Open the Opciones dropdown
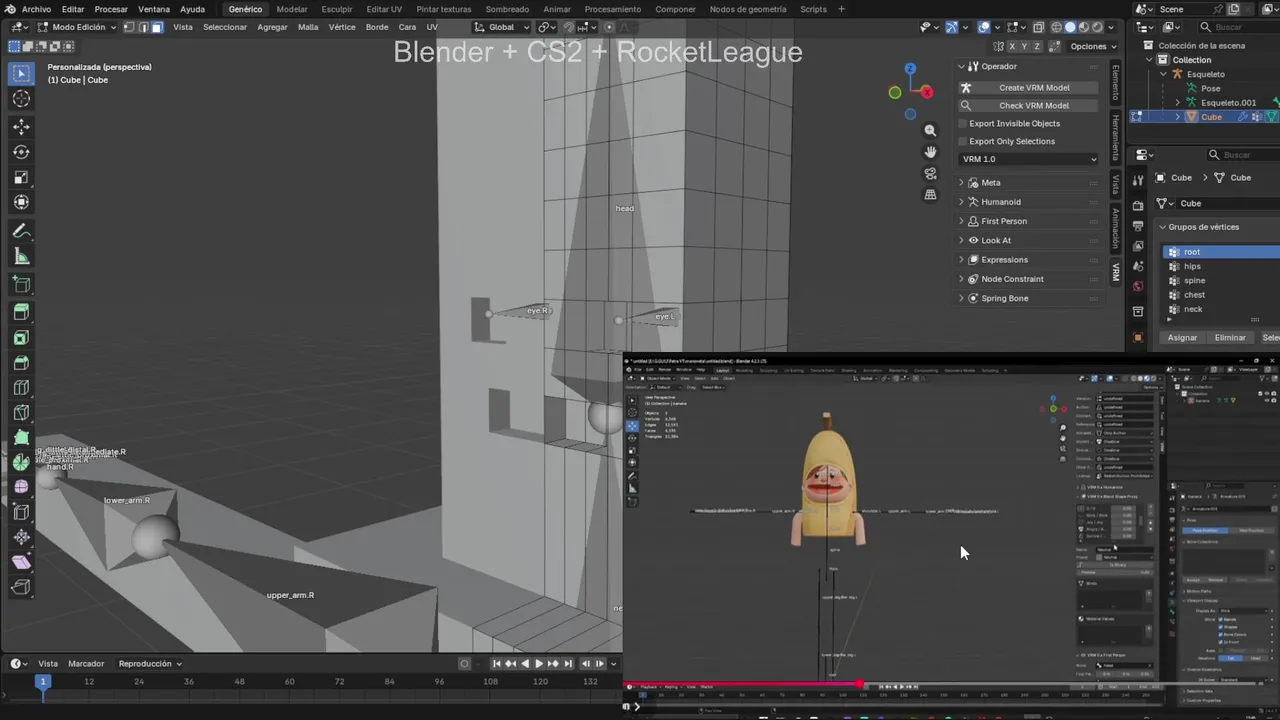 (x=1093, y=46)
